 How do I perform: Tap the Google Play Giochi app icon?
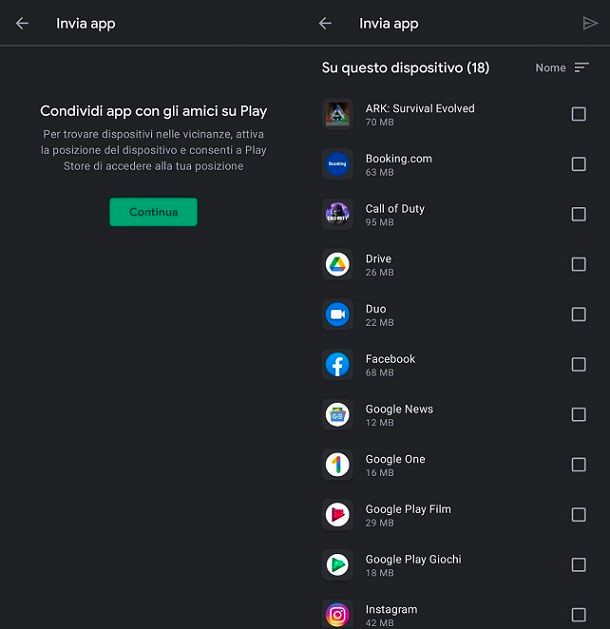(x=337, y=565)
